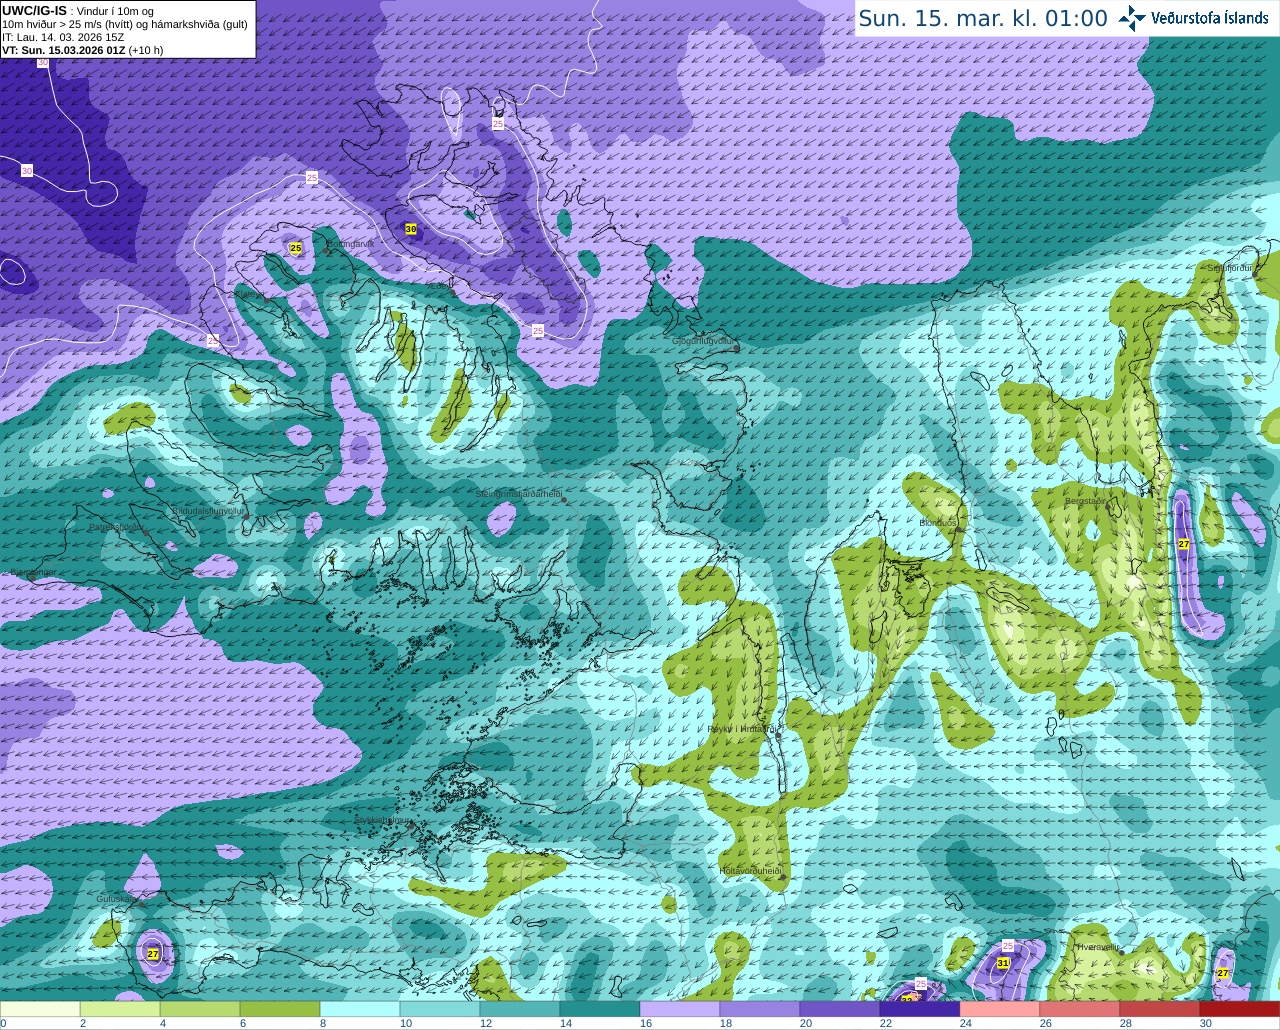Click the Holtavörðuheiði station label
Viewport: 1280px width, 1030px height.
(x=751, y=870)
